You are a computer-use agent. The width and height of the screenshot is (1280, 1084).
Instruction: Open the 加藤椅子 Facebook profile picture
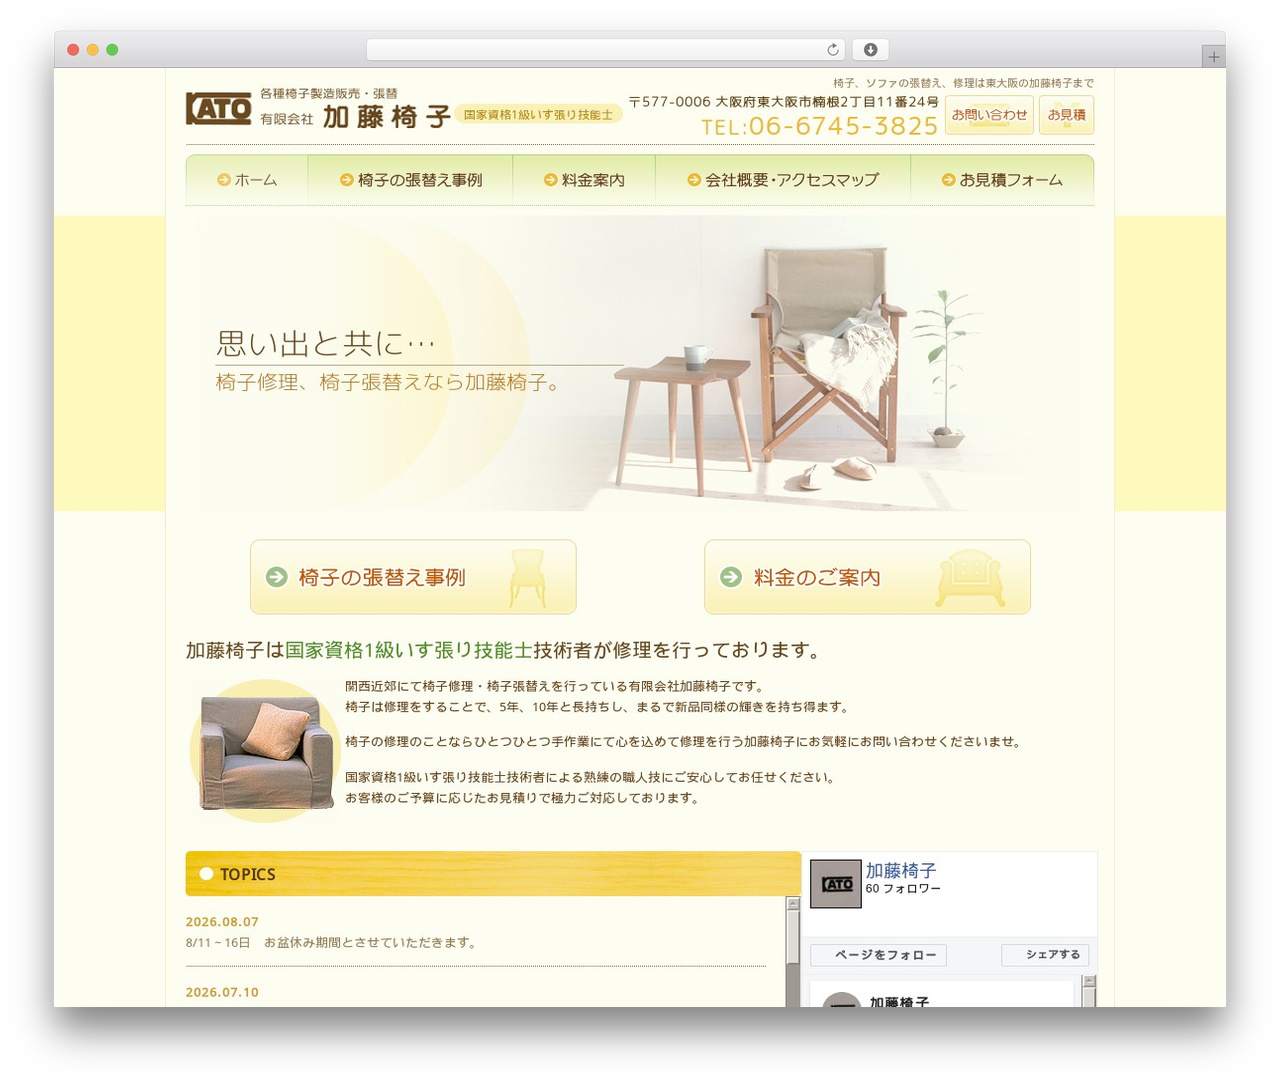tap(836, 884)
